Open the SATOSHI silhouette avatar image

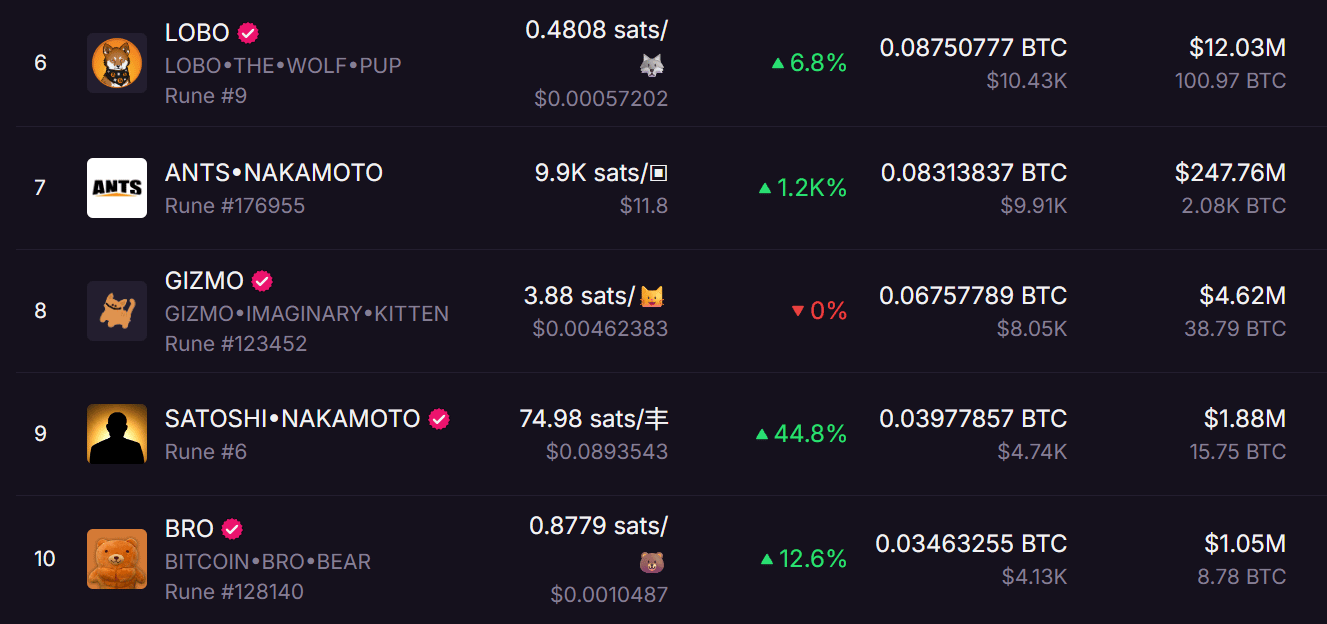[117, 434]
